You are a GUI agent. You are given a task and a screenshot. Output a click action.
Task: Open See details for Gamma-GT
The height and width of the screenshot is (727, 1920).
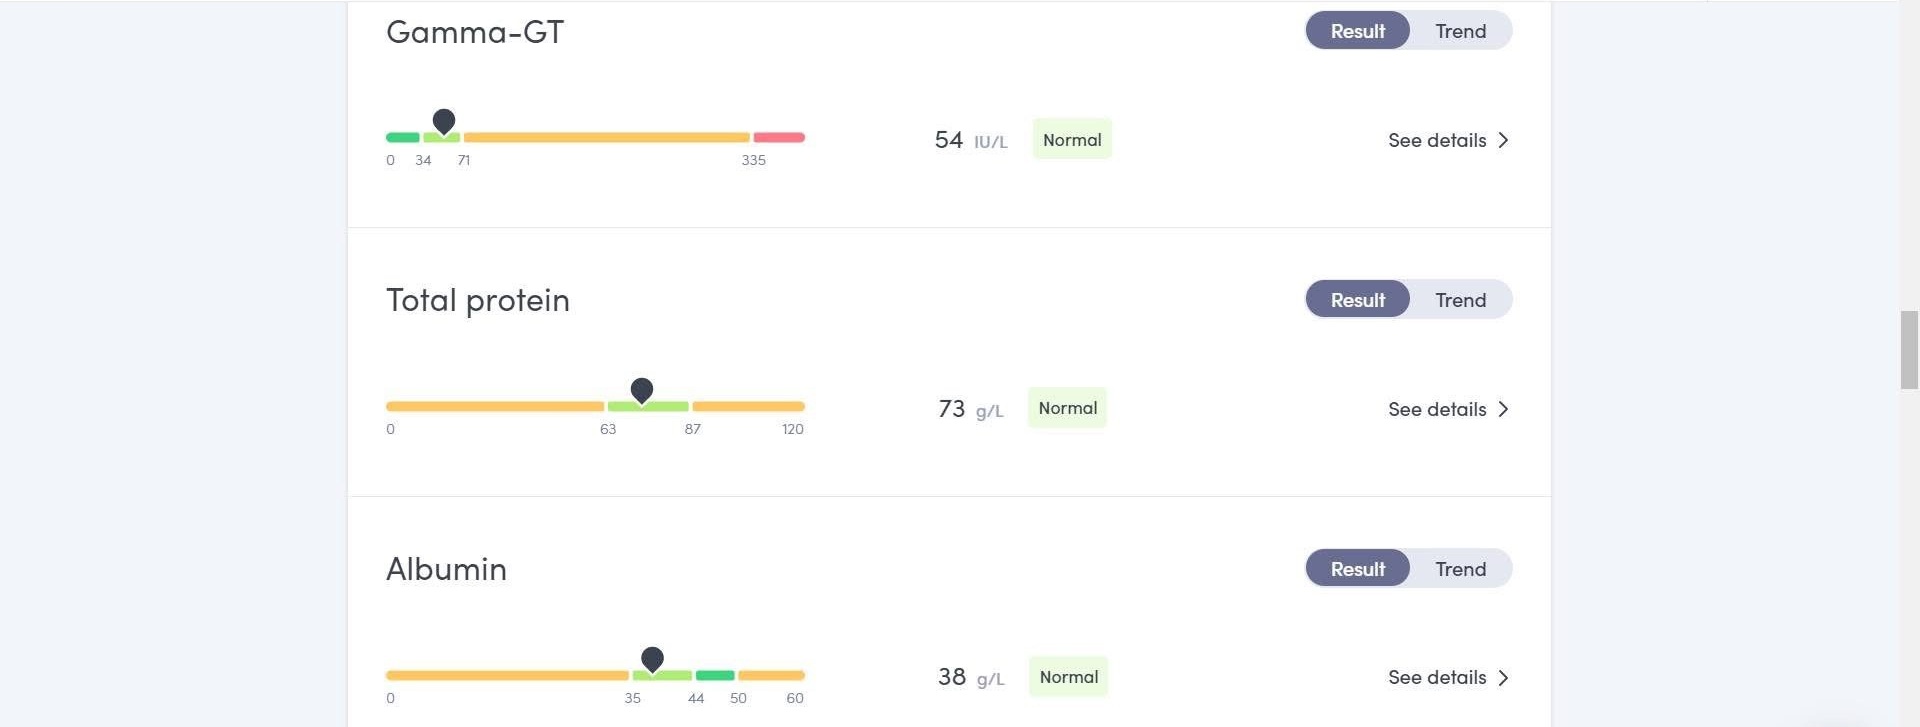[1436, 141]
